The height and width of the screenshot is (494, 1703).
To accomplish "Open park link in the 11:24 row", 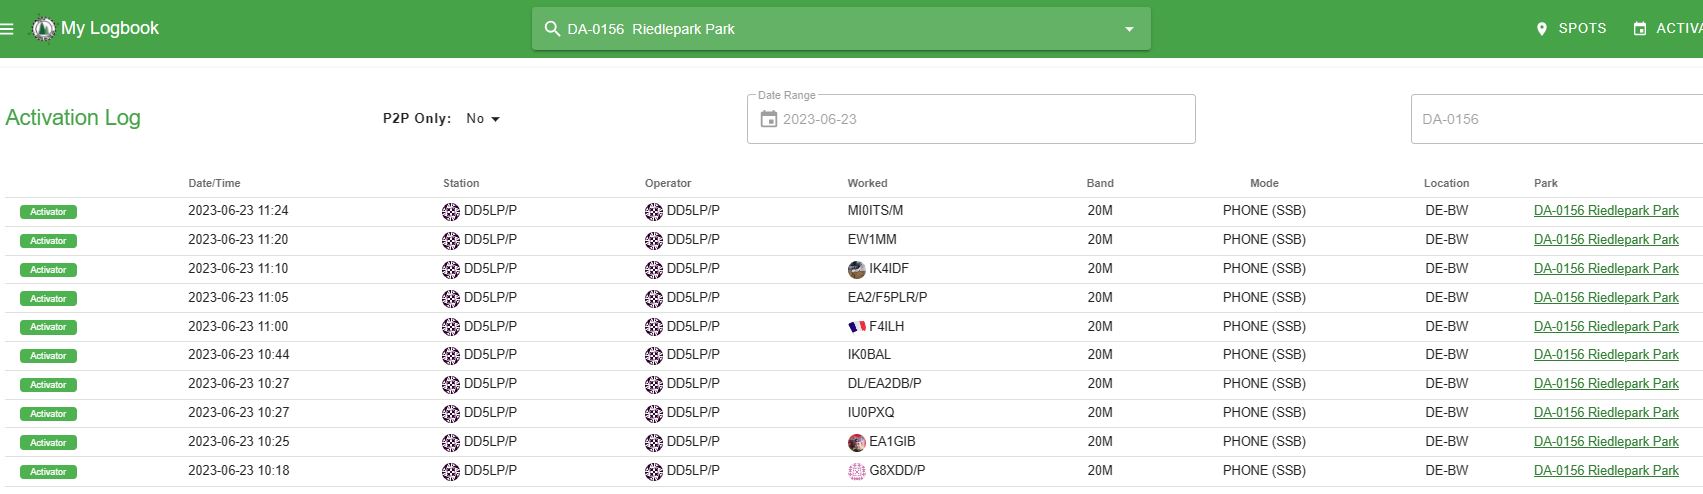I will pos(1605,211).
